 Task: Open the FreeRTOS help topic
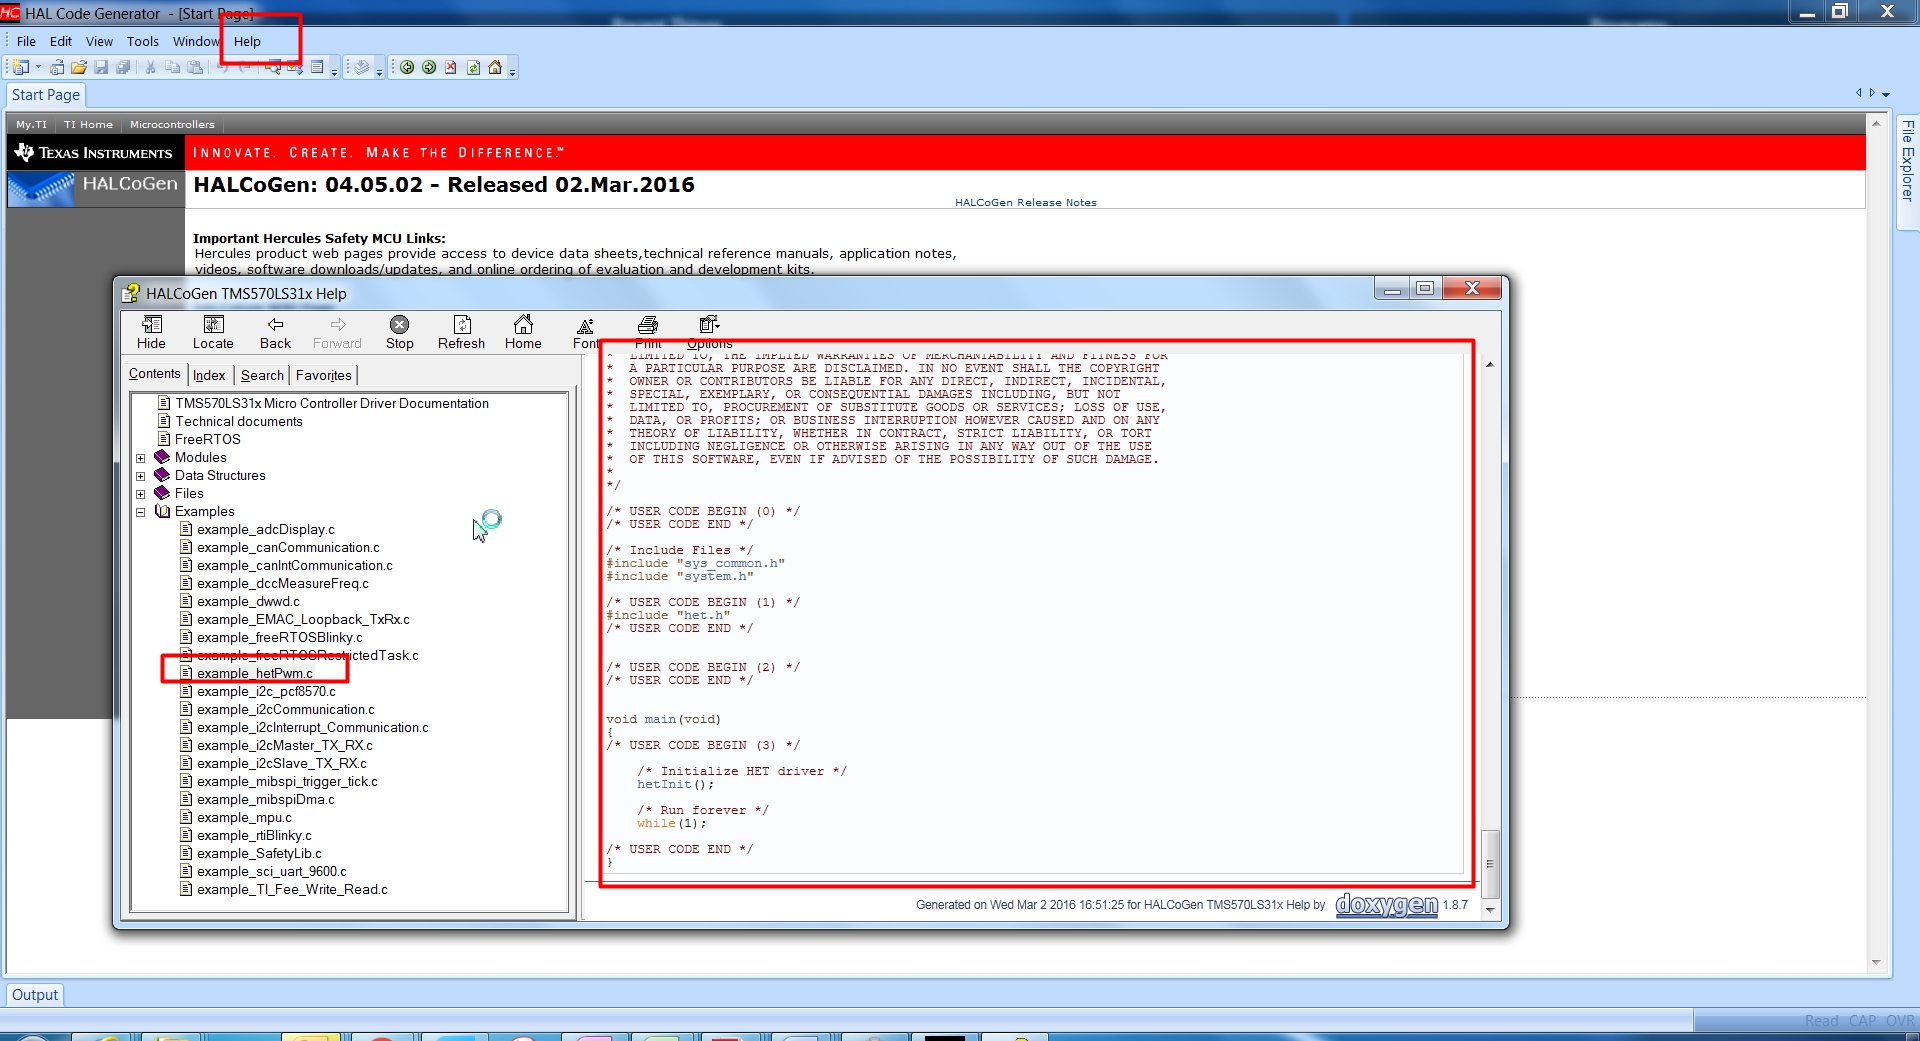[x=200, y=439]
